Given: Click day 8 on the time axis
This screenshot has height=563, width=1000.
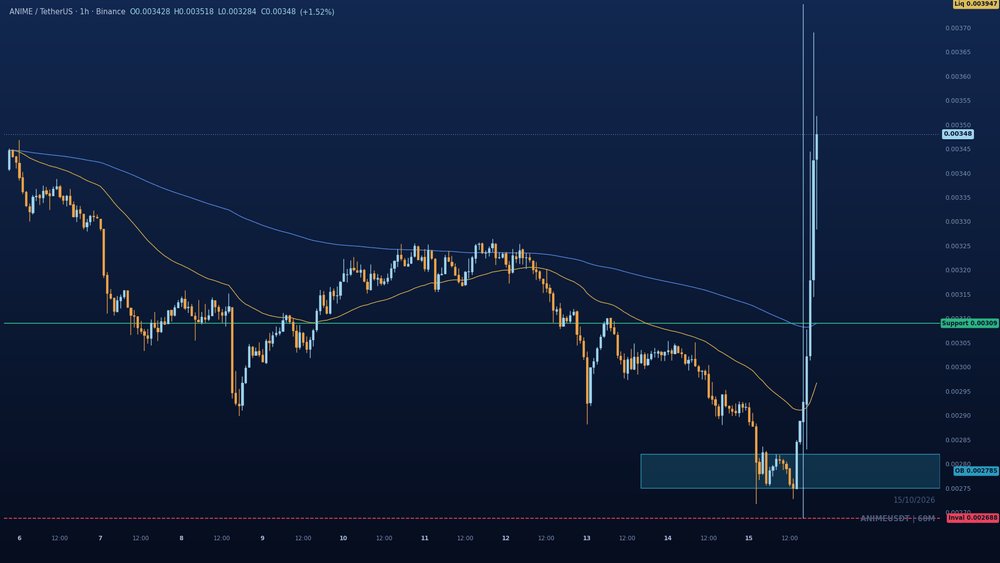Looking at the screenshot, I should click(181, 538).
